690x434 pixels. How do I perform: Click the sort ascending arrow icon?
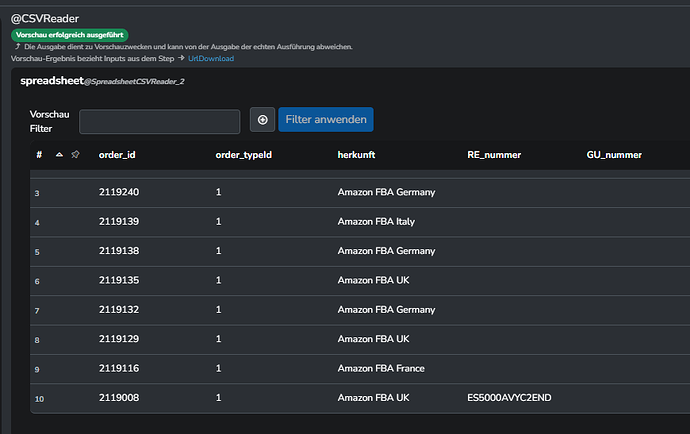(x=59, y=155)
